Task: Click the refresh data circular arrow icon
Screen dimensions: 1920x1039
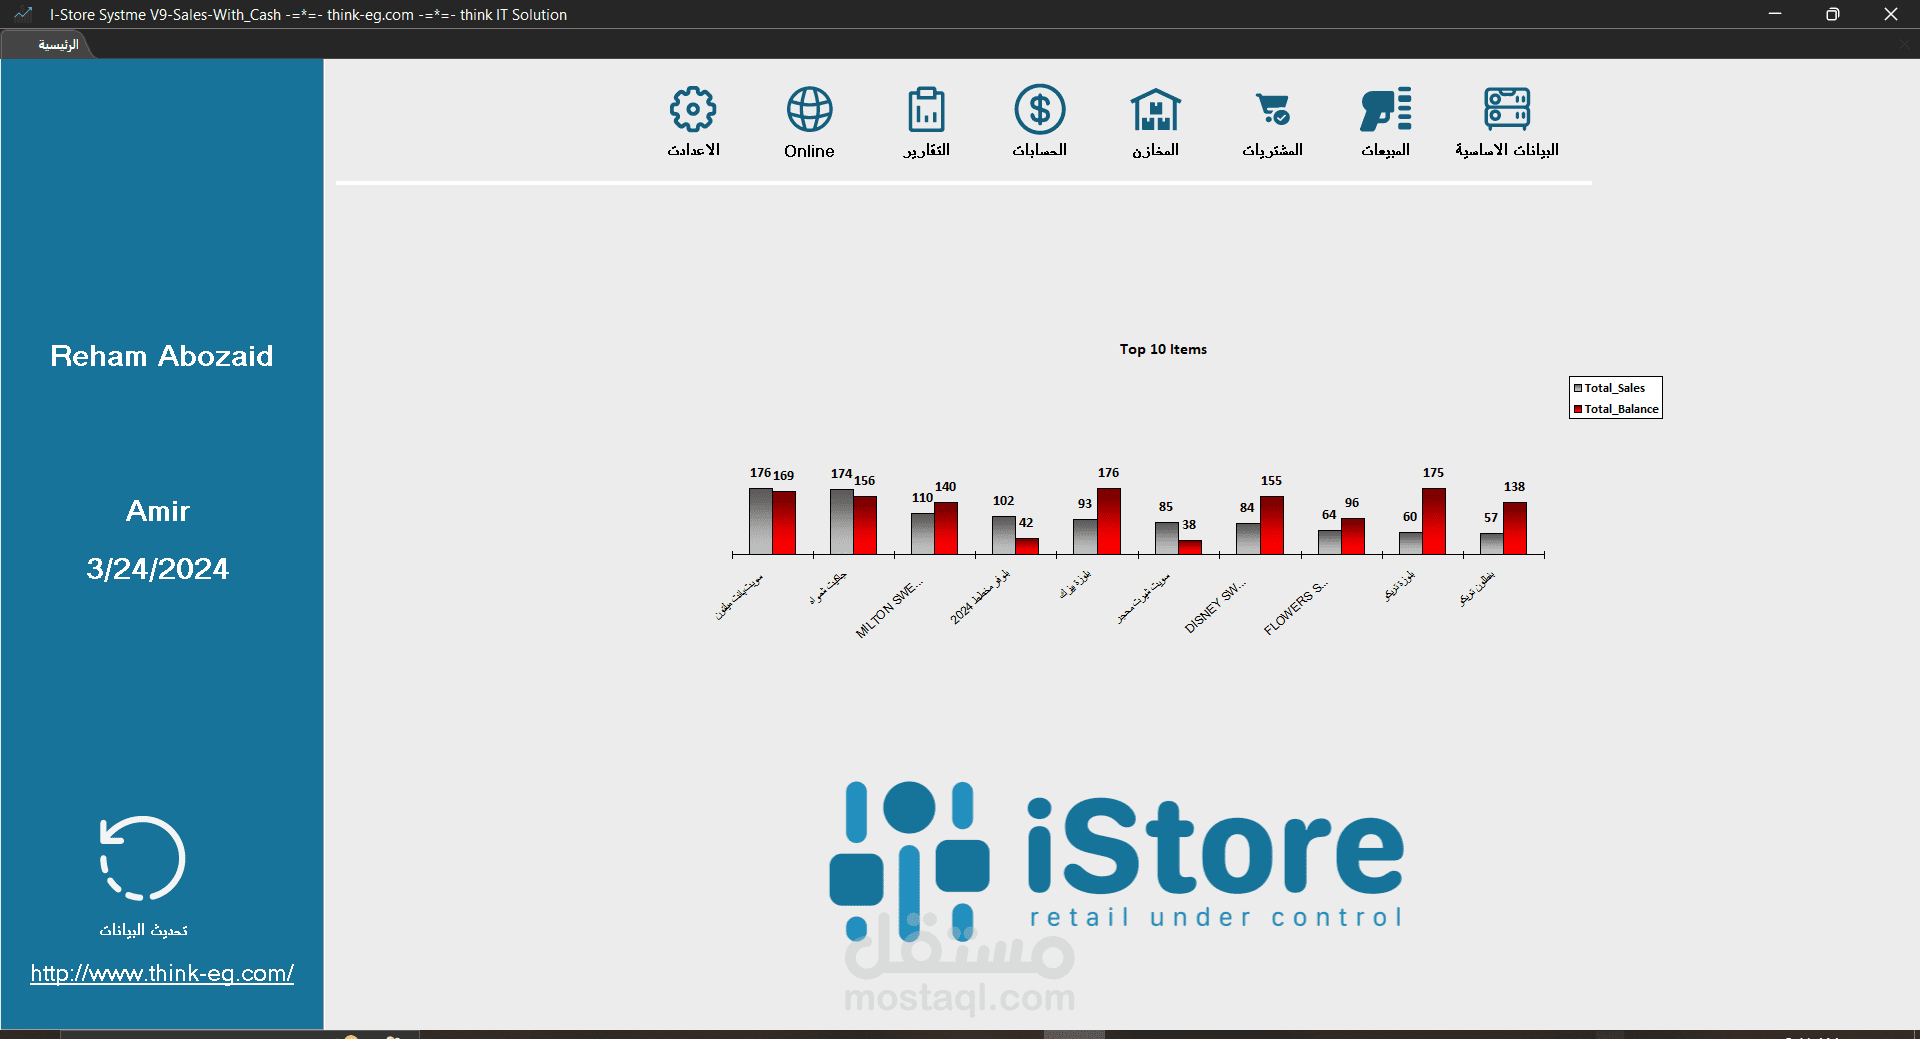Action: [143, 859]
